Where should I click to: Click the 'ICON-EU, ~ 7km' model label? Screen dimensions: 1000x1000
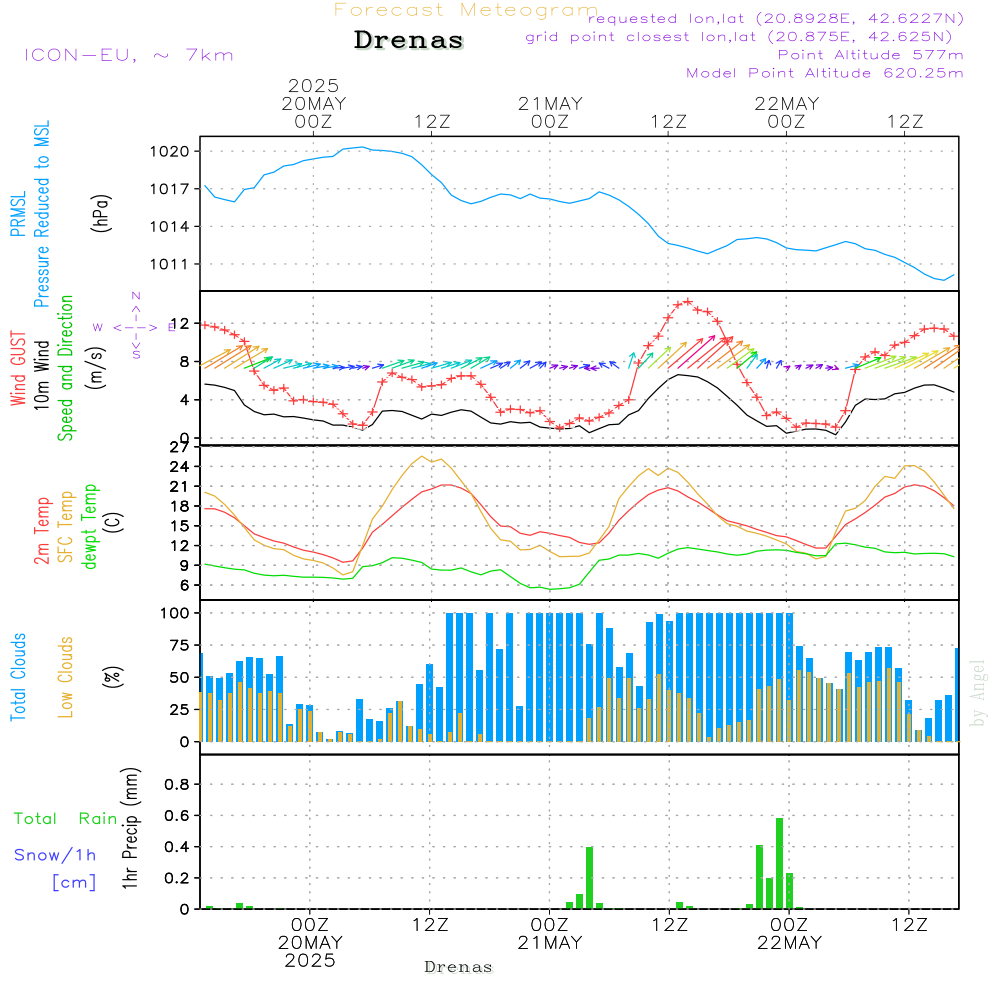coord(129,55)
